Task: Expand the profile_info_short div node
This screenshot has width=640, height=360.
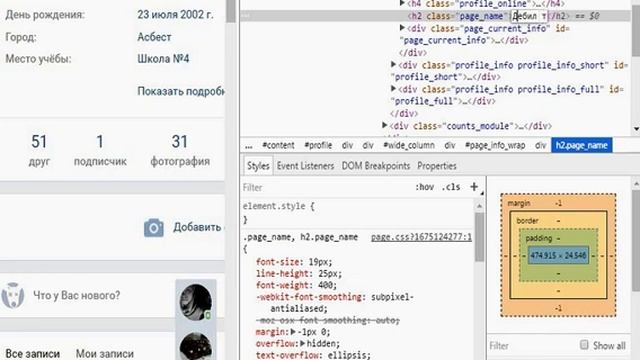Action: [x=393, y=64]
